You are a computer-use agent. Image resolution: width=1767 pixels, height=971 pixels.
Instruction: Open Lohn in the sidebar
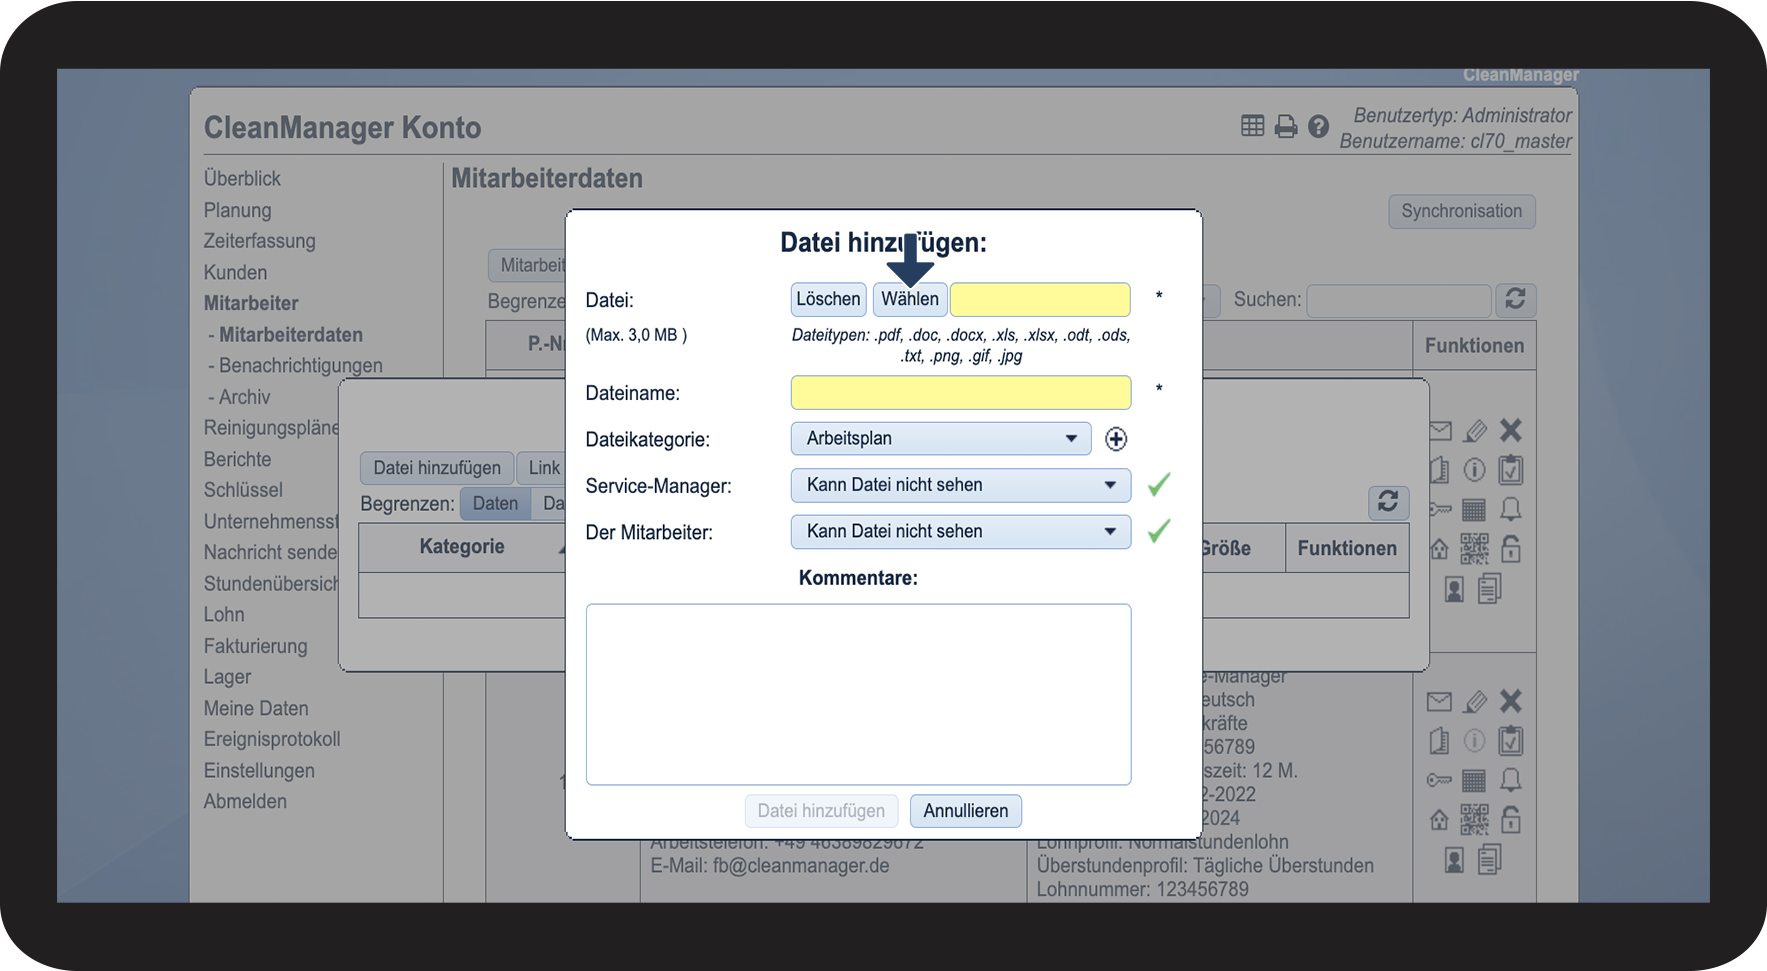(224, 614)
